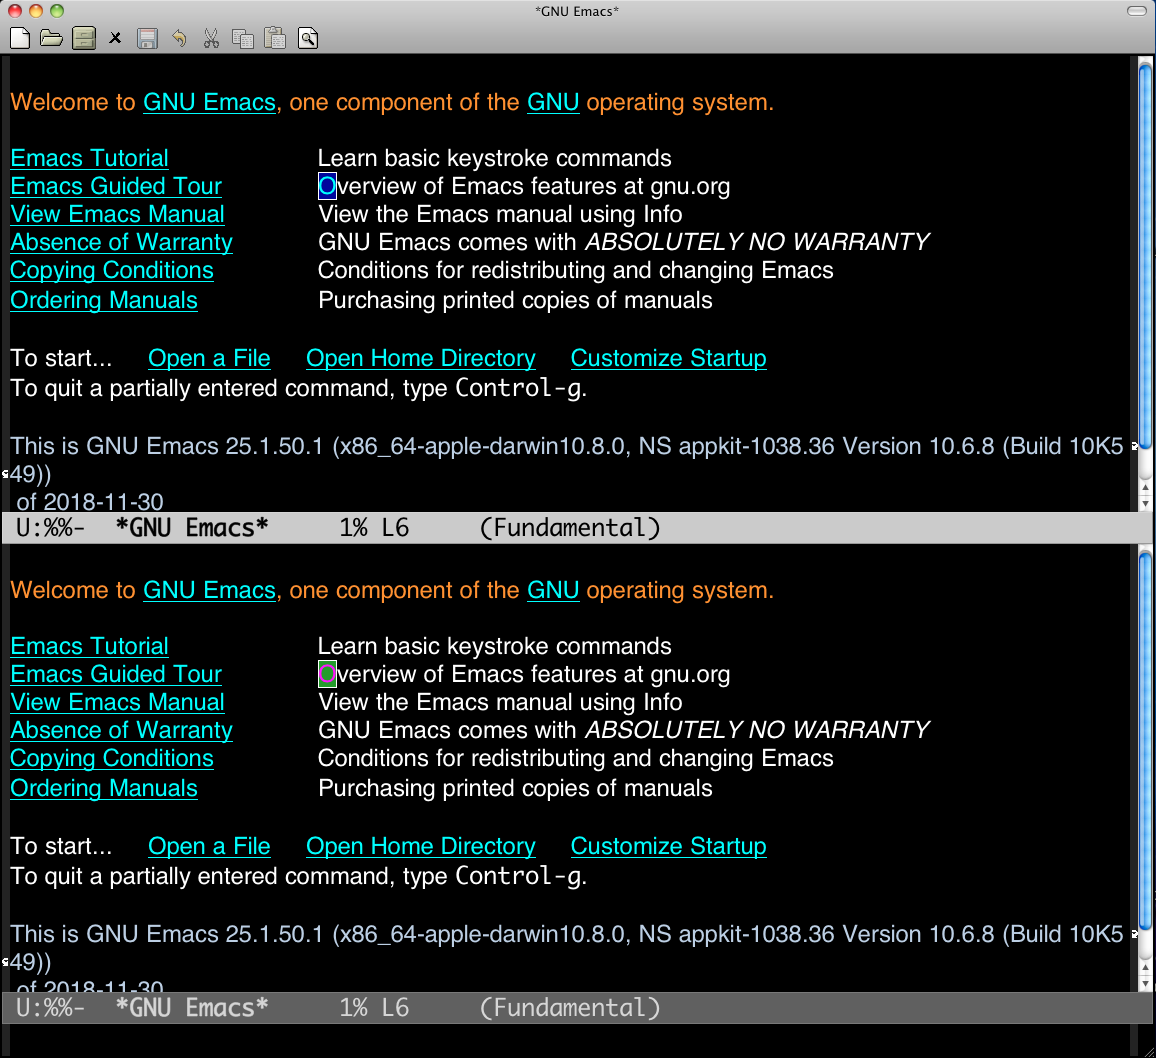Close the GNU Emacs window with the red button

click(15, 10)
